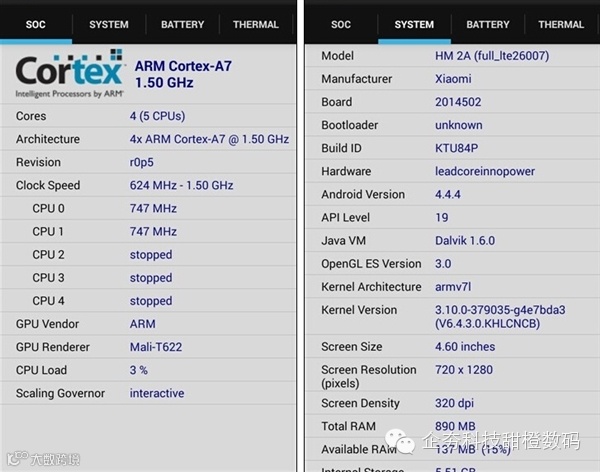Click the CPU 1 row value '747 MHz'
The image size is (600, 472).
tap(153, 231)
